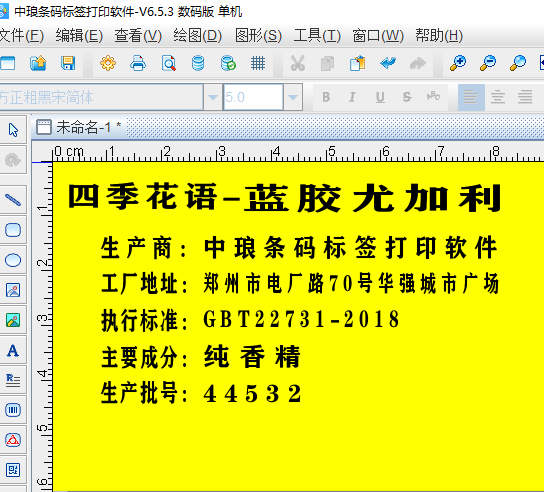
Task: Select the ellipse drawing tool
Action: tap(13, 260)
